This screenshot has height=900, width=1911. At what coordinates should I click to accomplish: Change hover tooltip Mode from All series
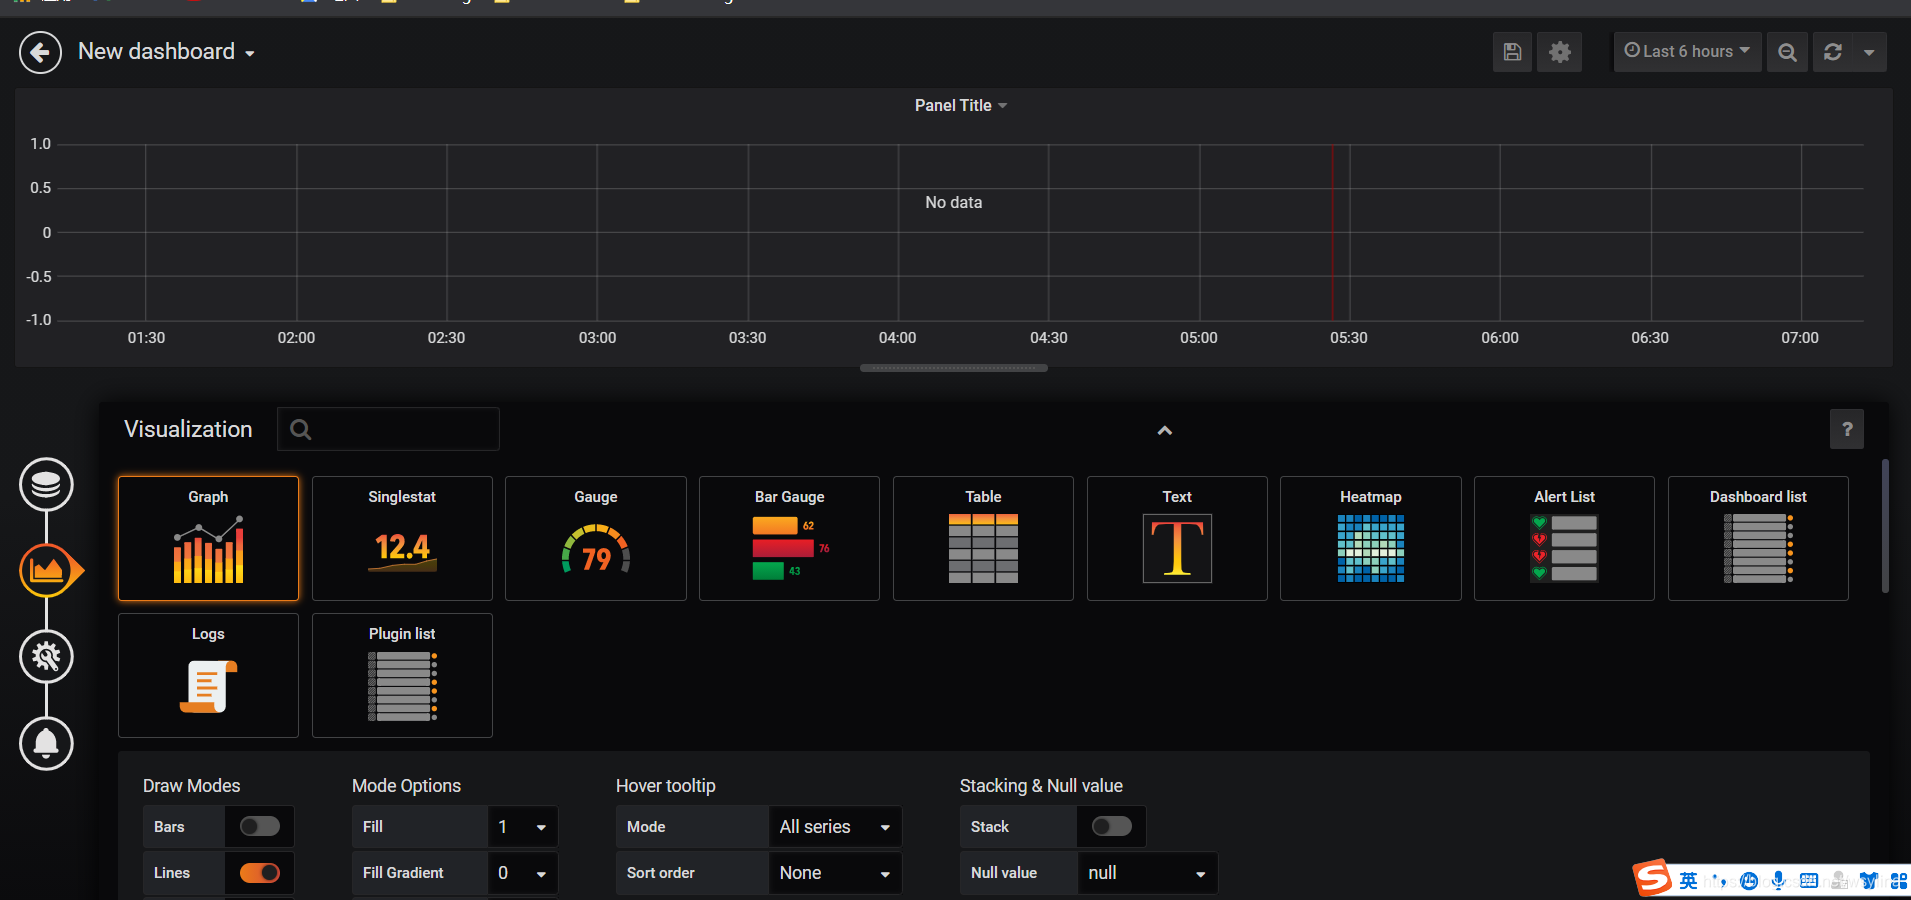[835, 827]
